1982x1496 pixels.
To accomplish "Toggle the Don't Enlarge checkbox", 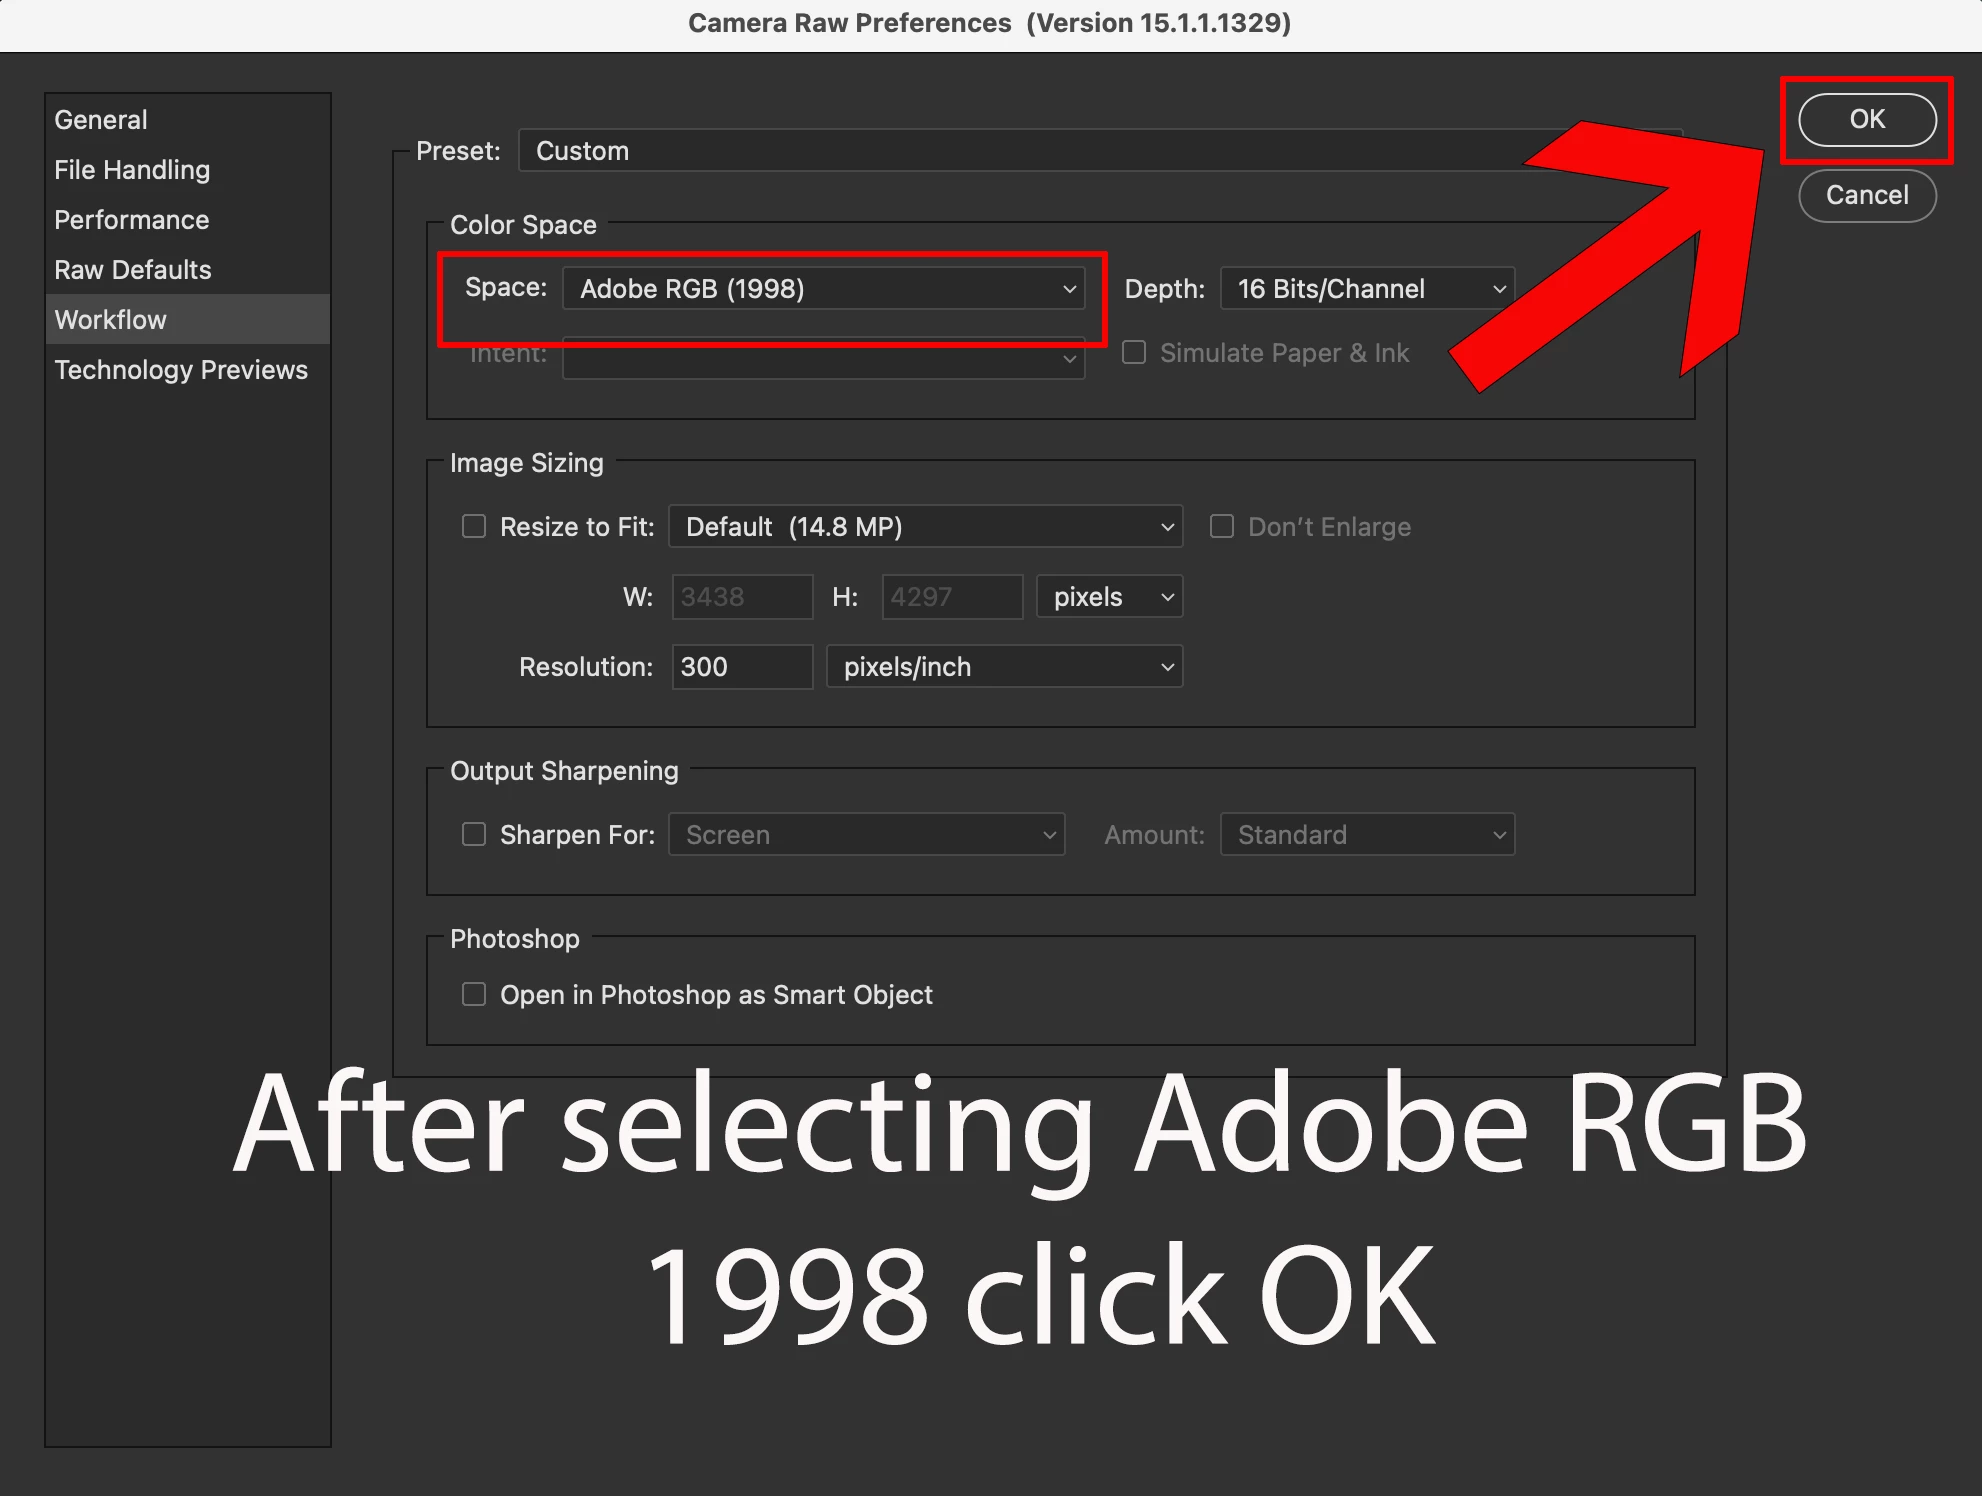I will (x=1222, y=527).
